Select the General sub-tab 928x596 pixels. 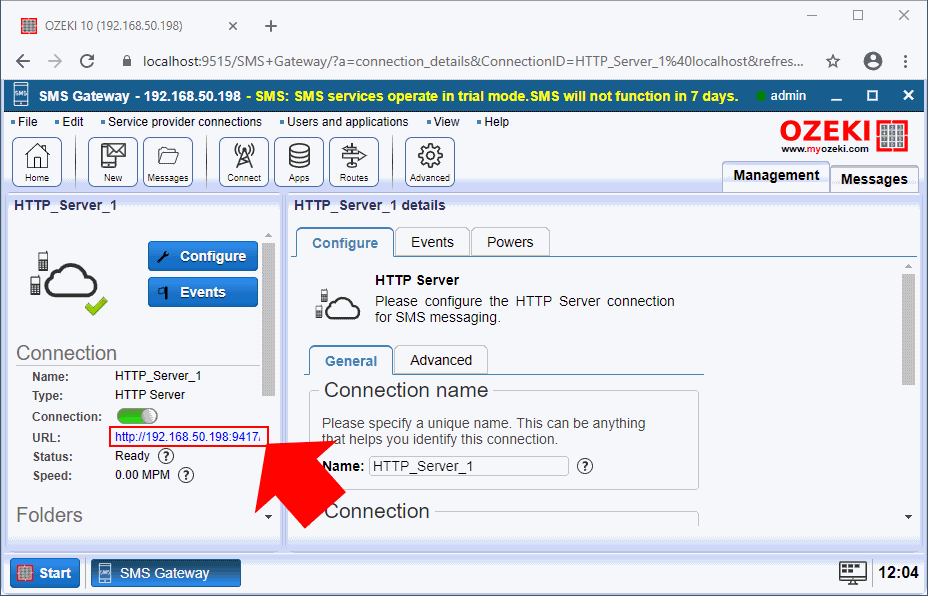coord(351,361)
